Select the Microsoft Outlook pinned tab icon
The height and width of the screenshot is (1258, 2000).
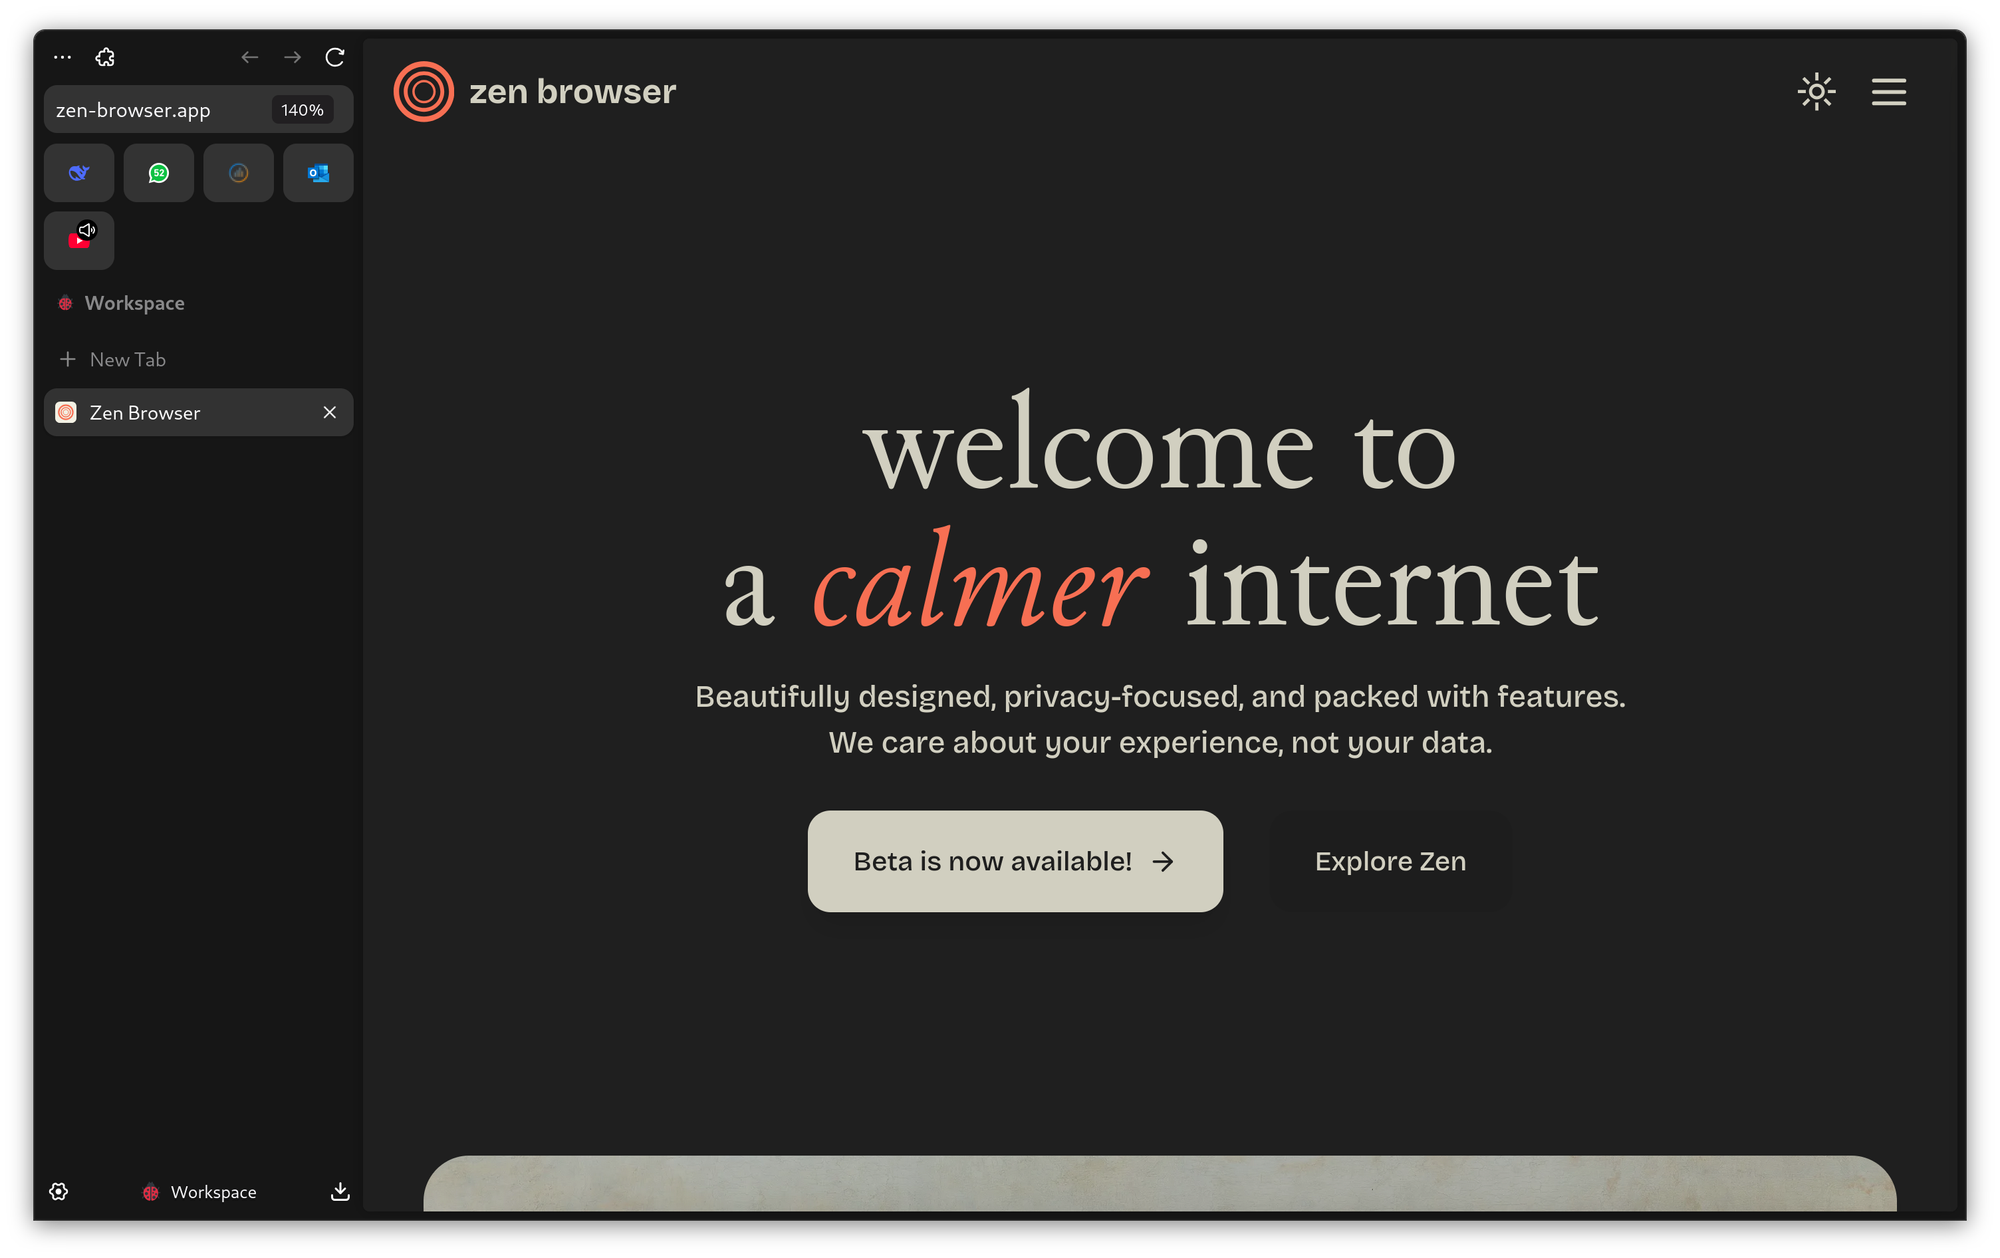317,171
